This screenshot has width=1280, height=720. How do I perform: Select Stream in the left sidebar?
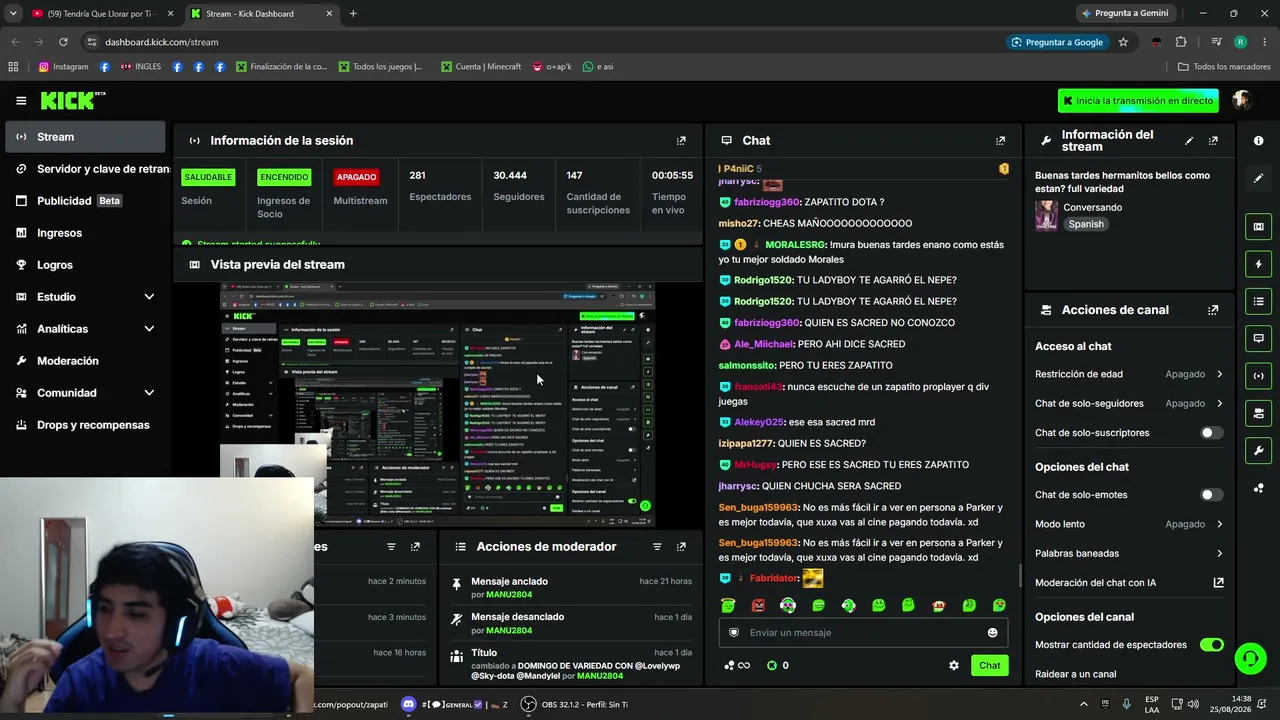click(85, 137)
